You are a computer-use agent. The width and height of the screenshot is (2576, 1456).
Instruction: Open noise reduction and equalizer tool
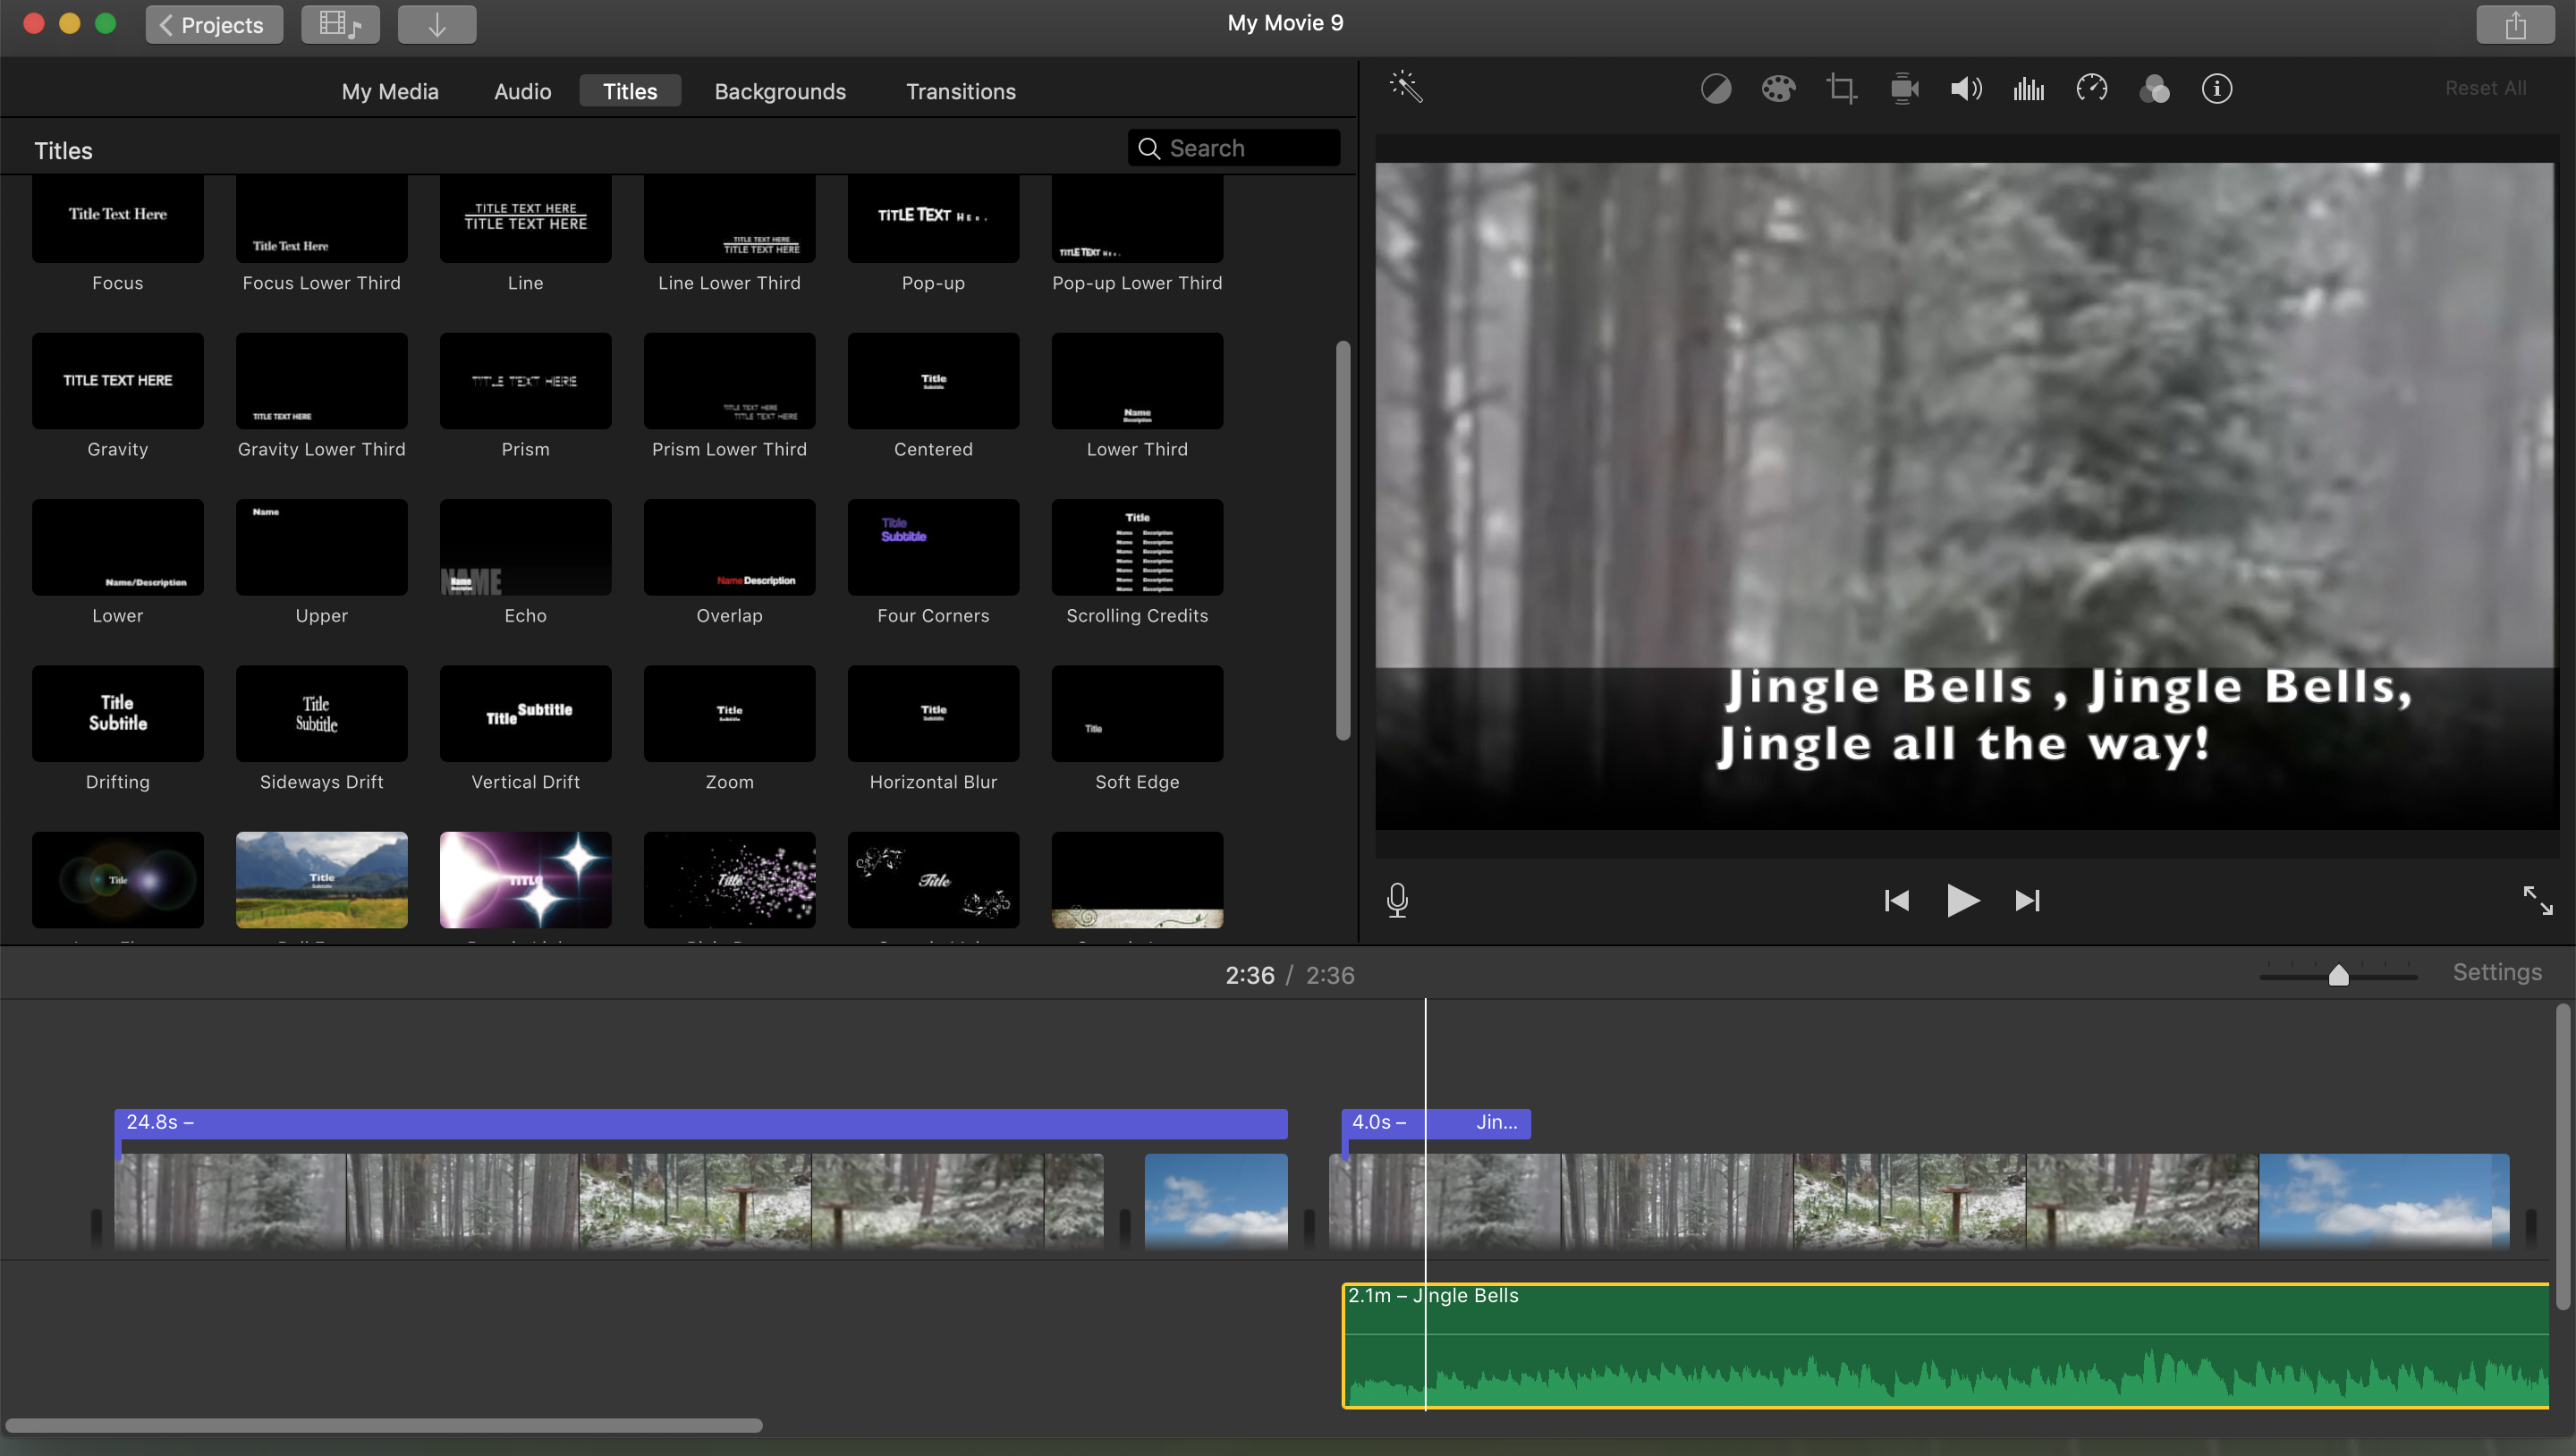[x=2028, y=89]
